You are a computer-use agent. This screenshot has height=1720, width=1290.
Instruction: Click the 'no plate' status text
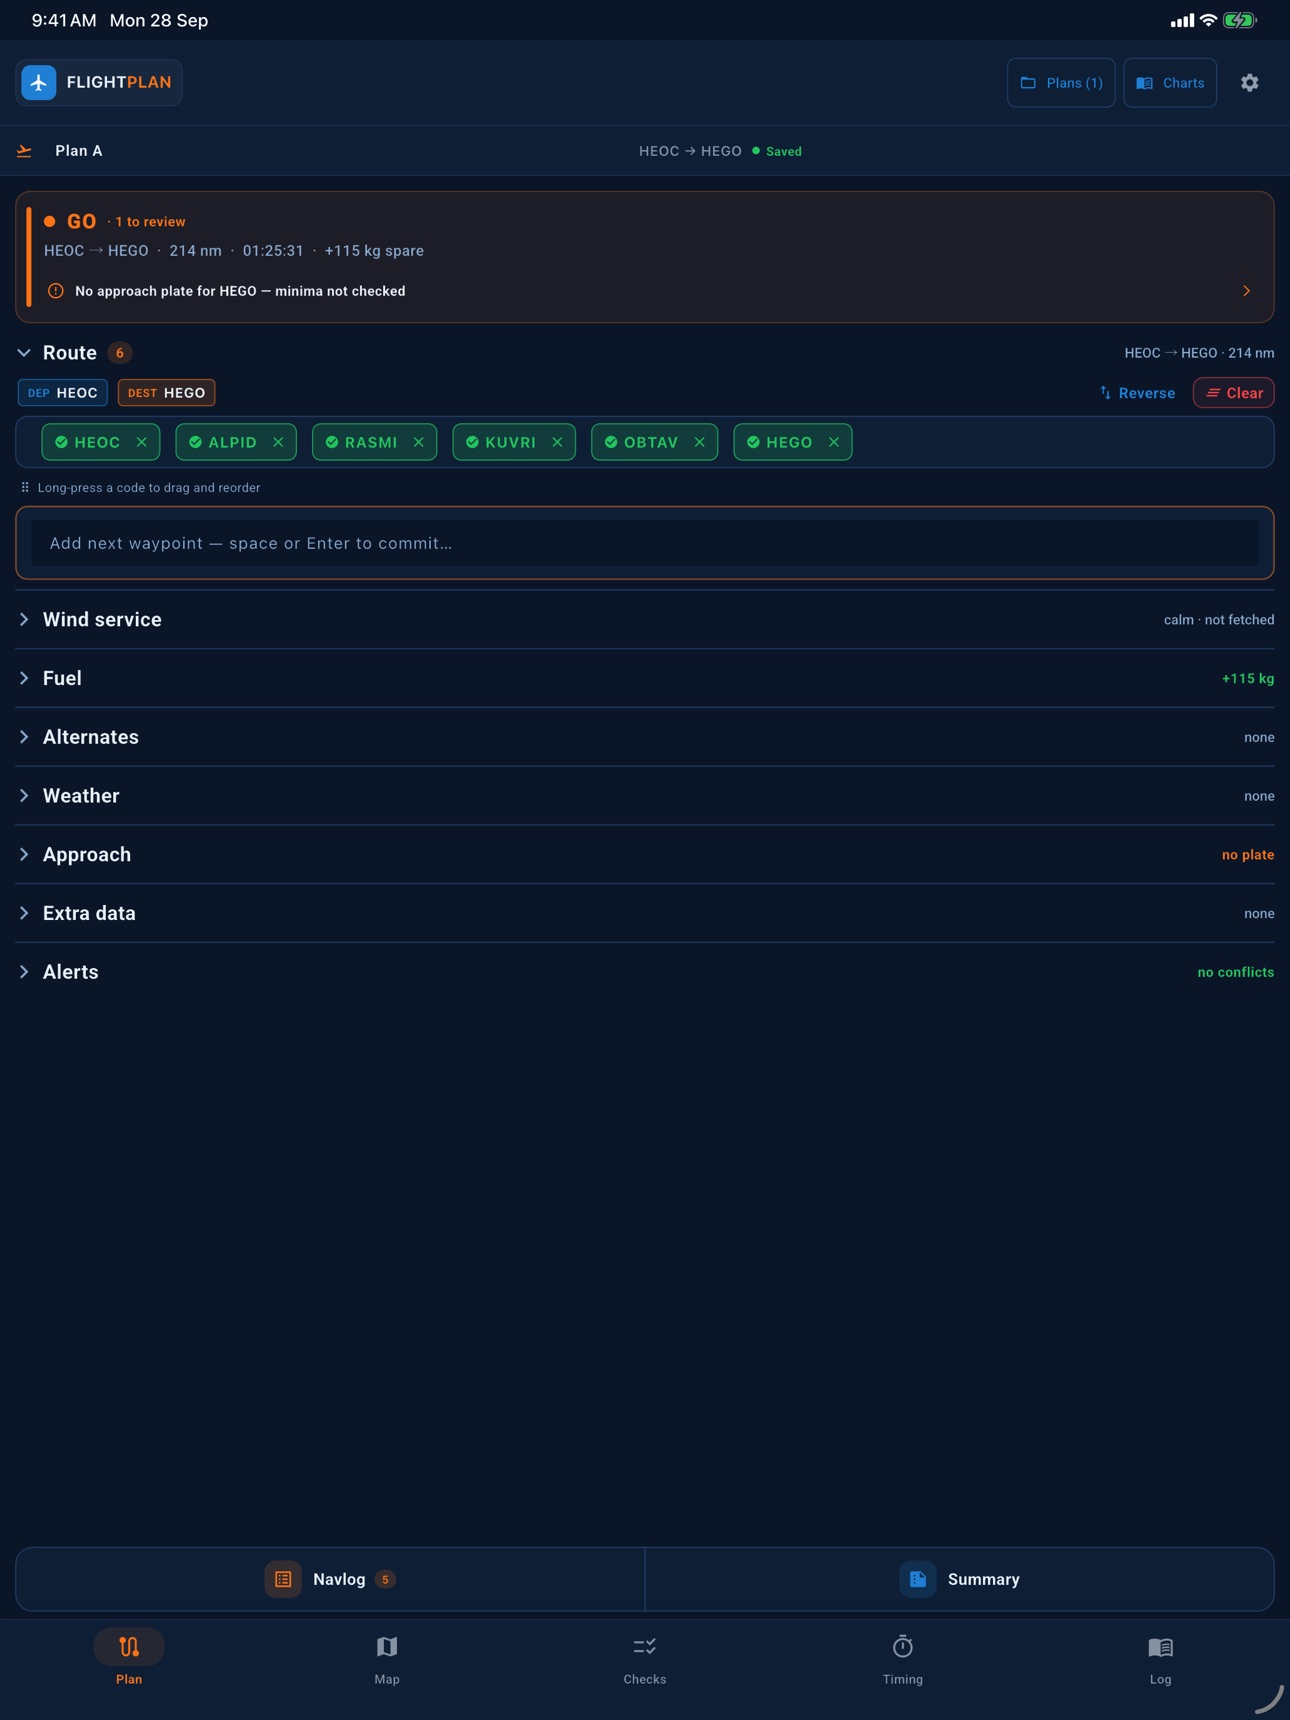(1248, 855)
